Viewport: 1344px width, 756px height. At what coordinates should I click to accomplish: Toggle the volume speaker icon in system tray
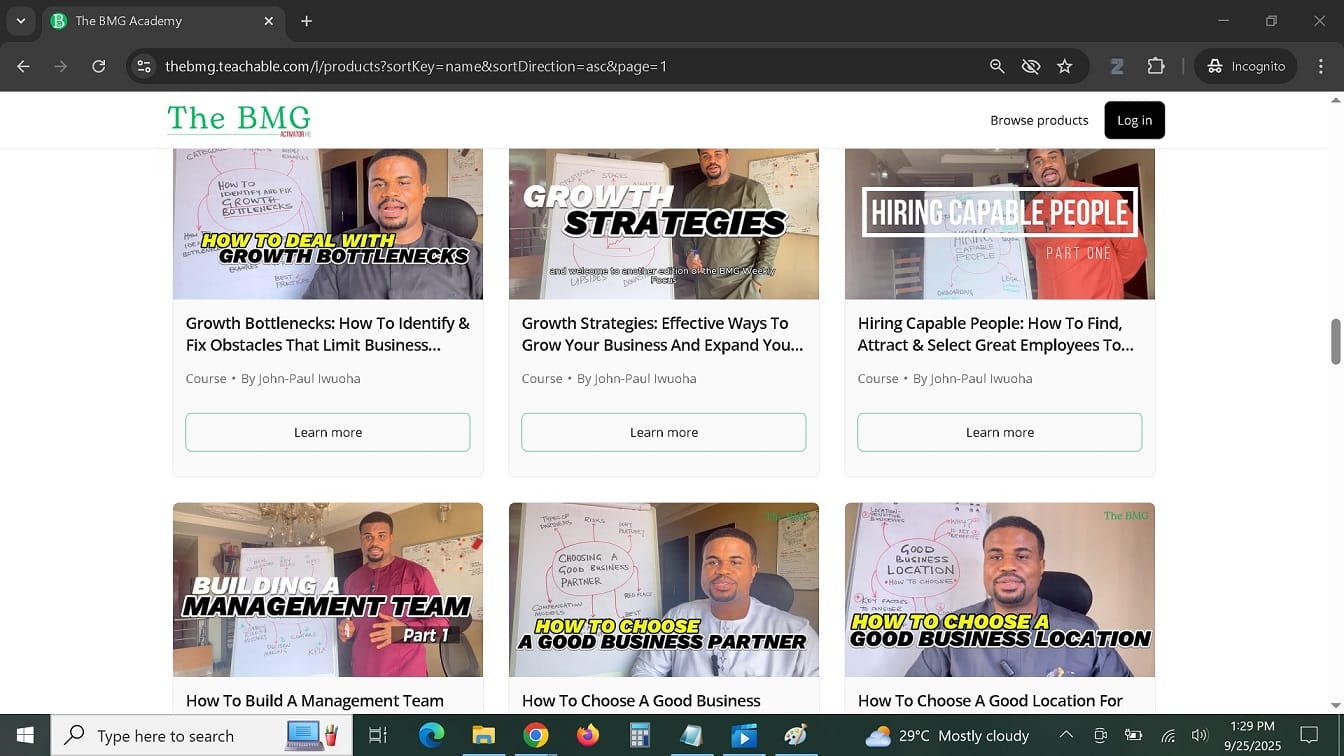tap(1200, 736)
